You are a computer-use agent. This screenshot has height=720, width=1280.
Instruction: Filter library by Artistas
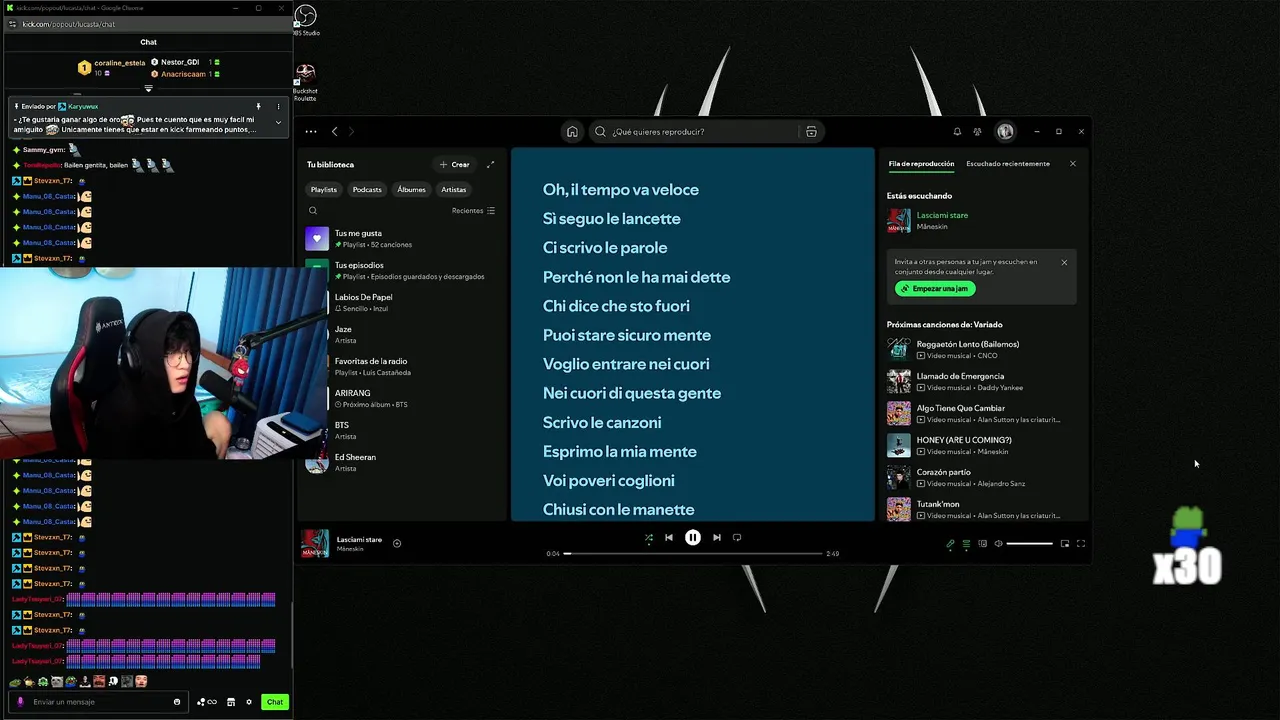[454, 189]
